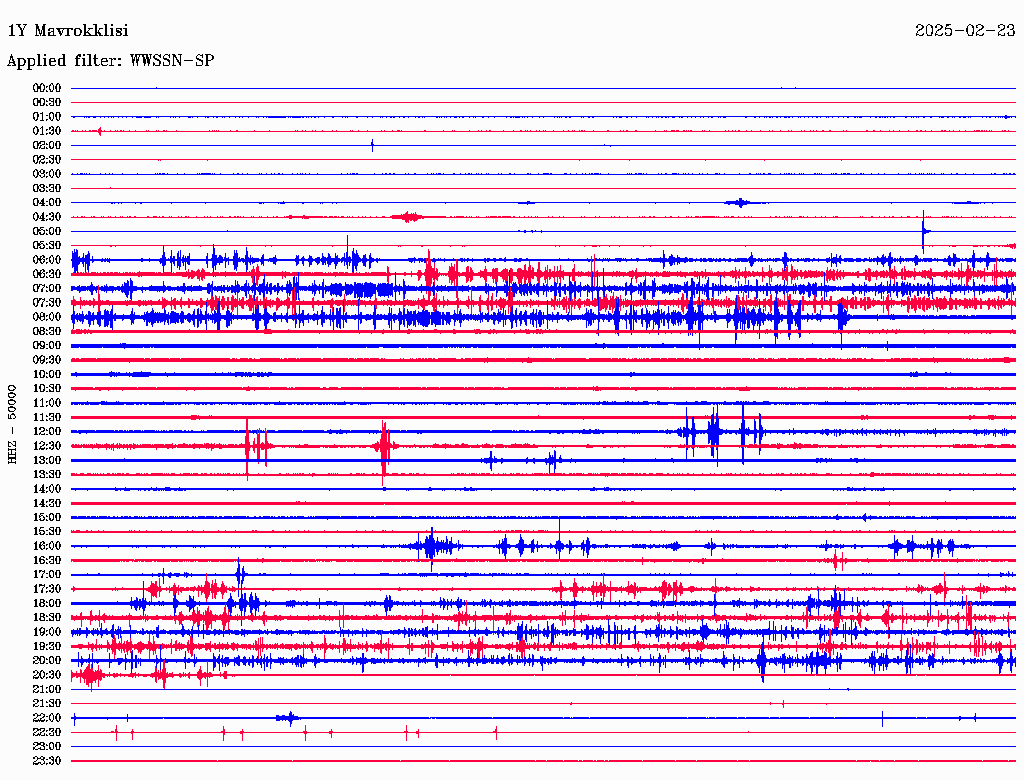
Task: Click the 1Y Mavrokklisi station title
Action: [x=68, y=31]
